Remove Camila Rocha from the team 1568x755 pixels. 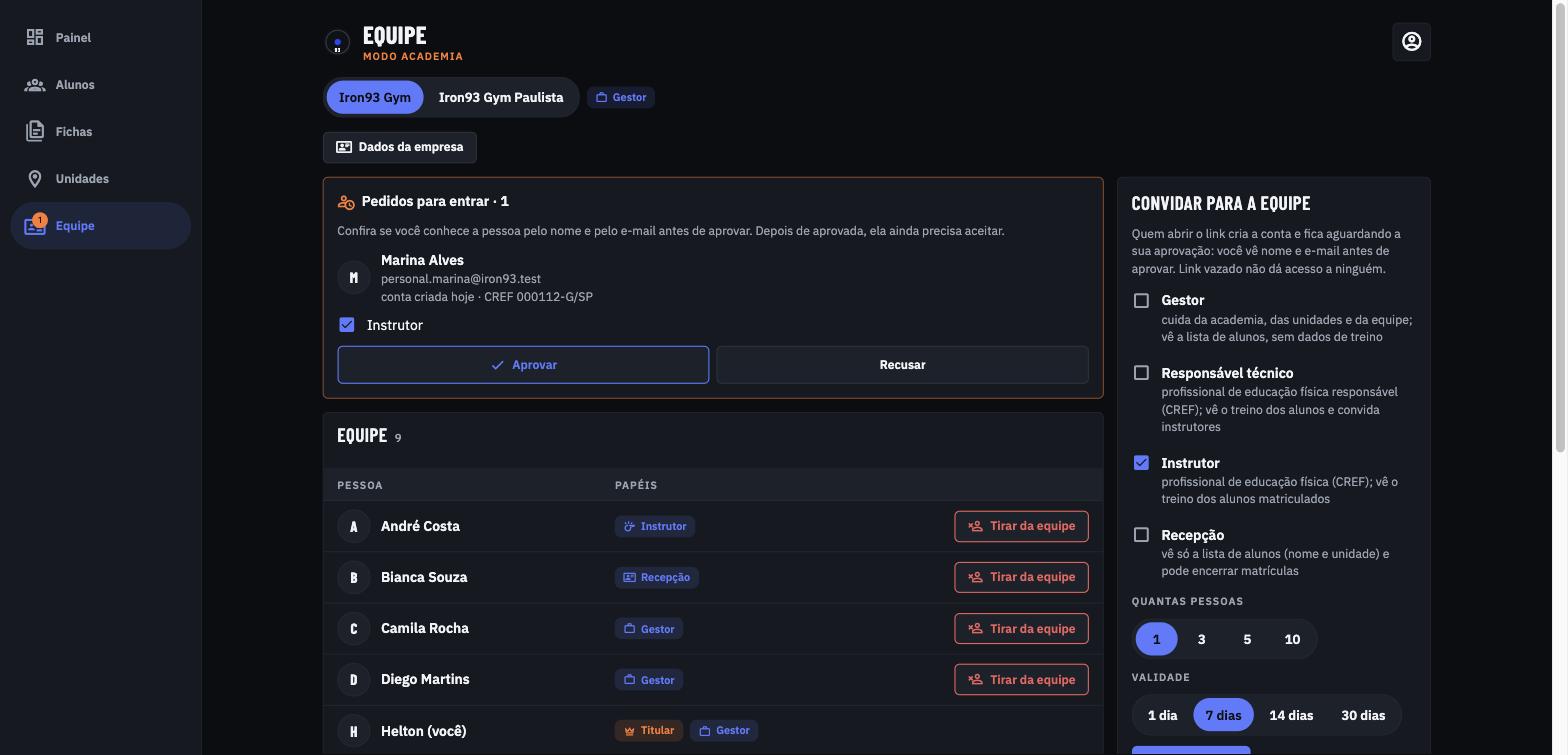[1021, 628]
